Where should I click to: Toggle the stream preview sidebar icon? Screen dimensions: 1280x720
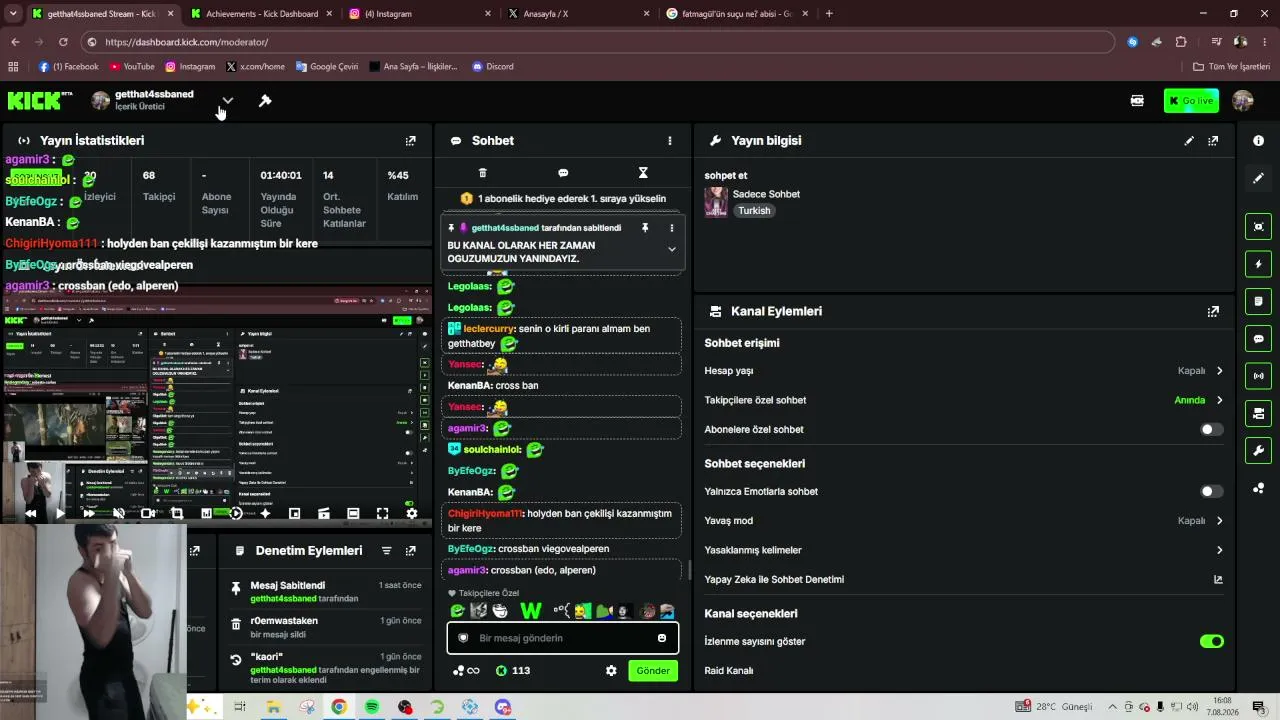coord(1258,227)
